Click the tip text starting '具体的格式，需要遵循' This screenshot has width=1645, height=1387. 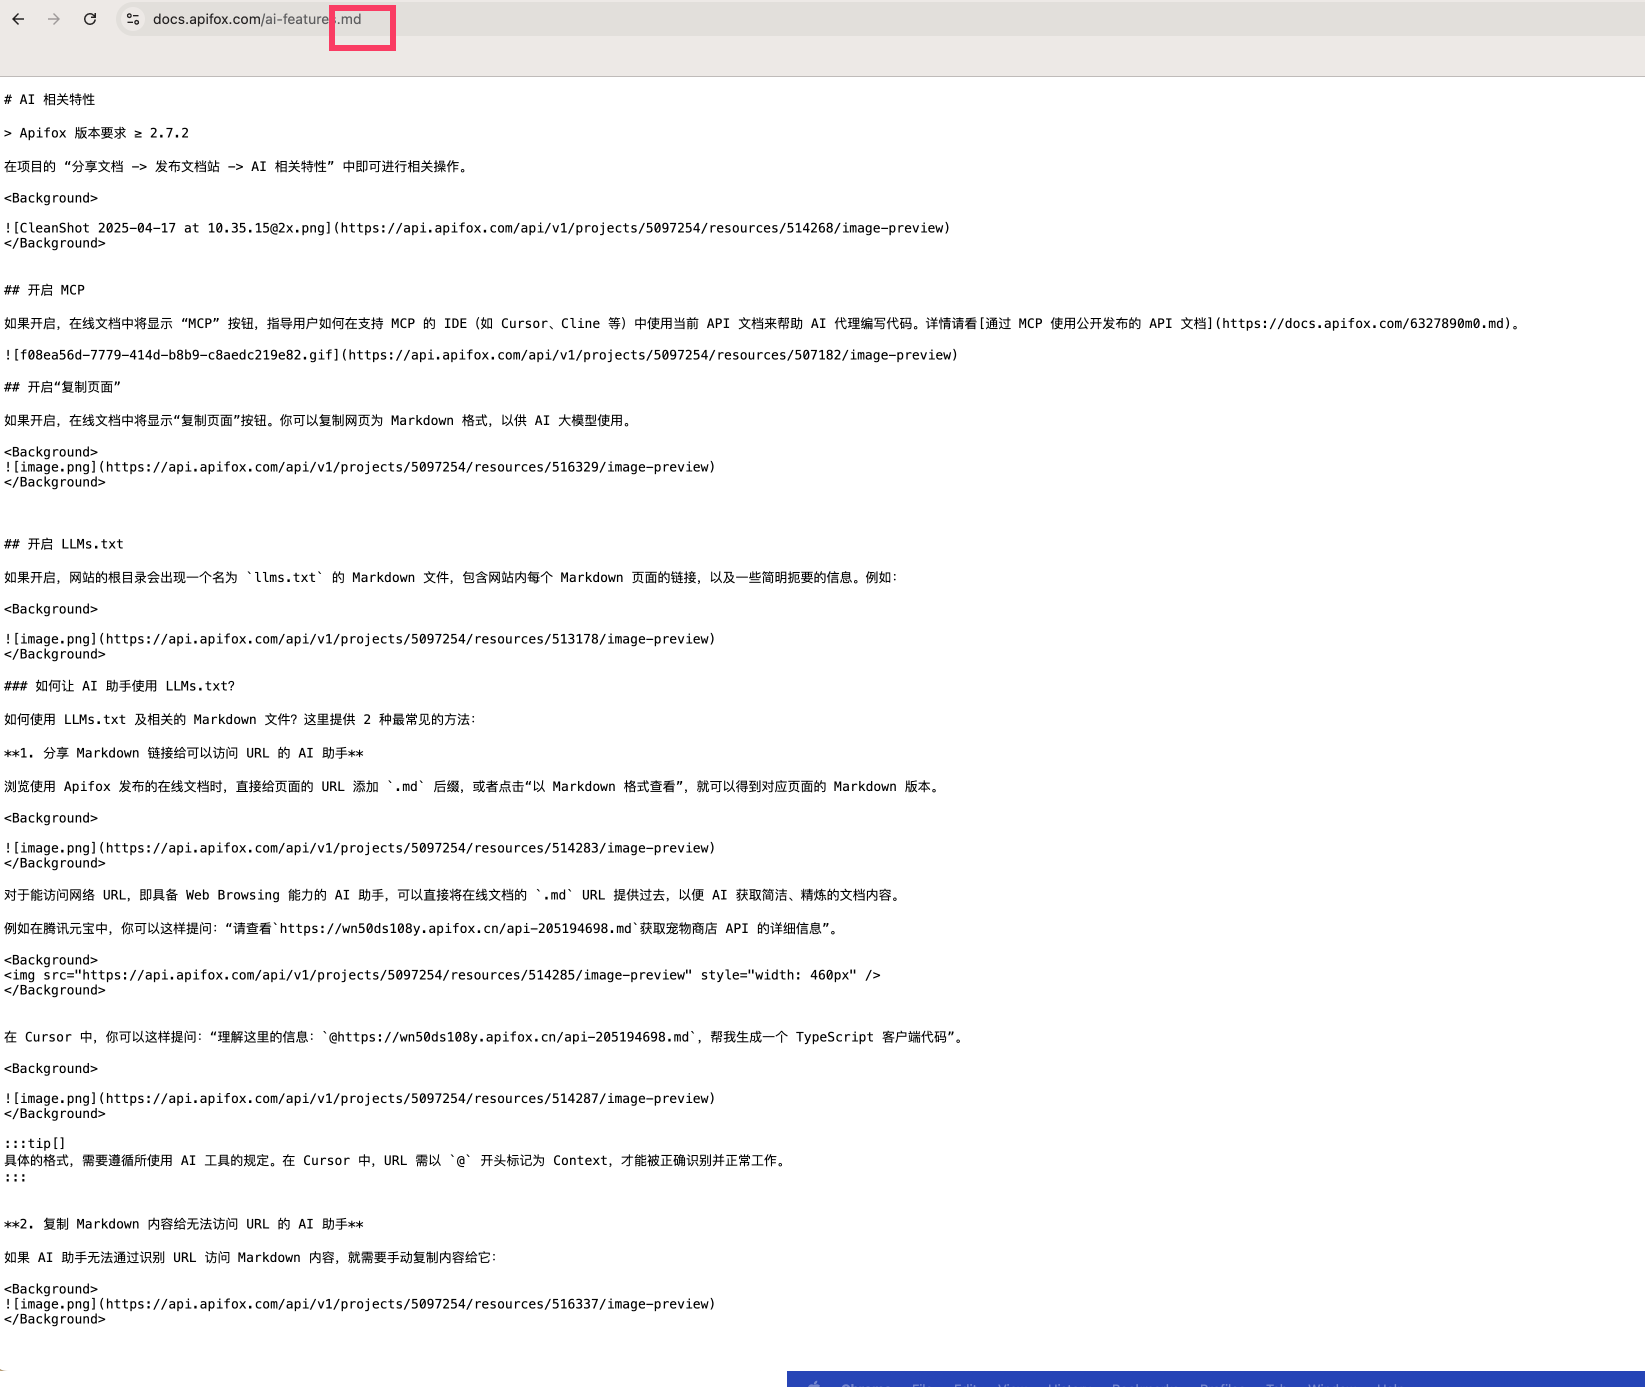point(397,1161)
